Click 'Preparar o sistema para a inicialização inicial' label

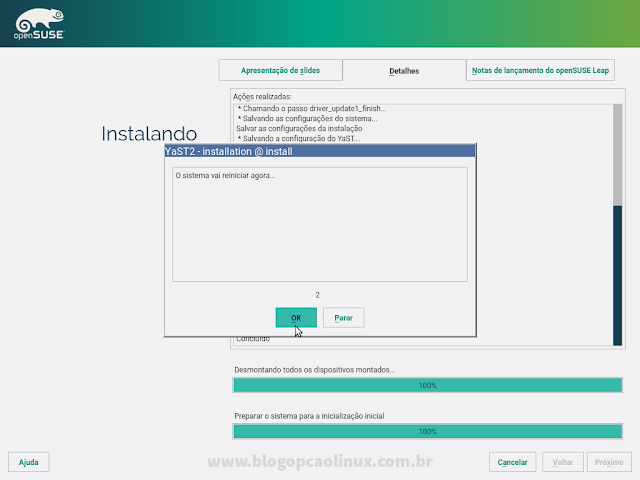click(309, 416)
